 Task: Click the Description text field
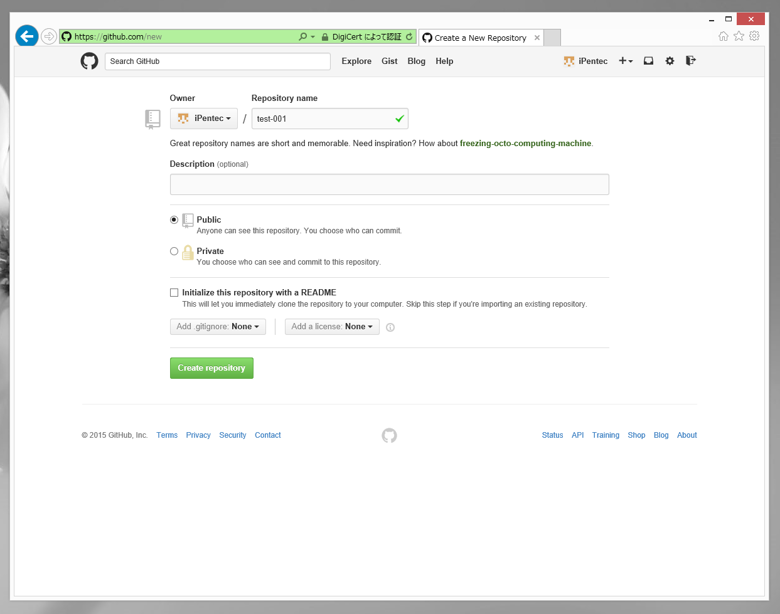click(389, 184)
